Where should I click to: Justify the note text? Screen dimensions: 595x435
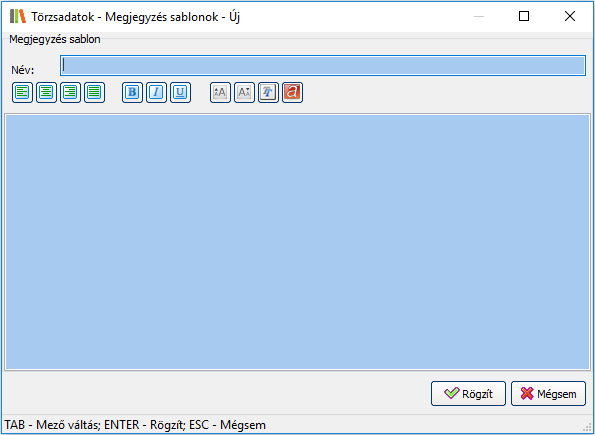pos(94,93)
